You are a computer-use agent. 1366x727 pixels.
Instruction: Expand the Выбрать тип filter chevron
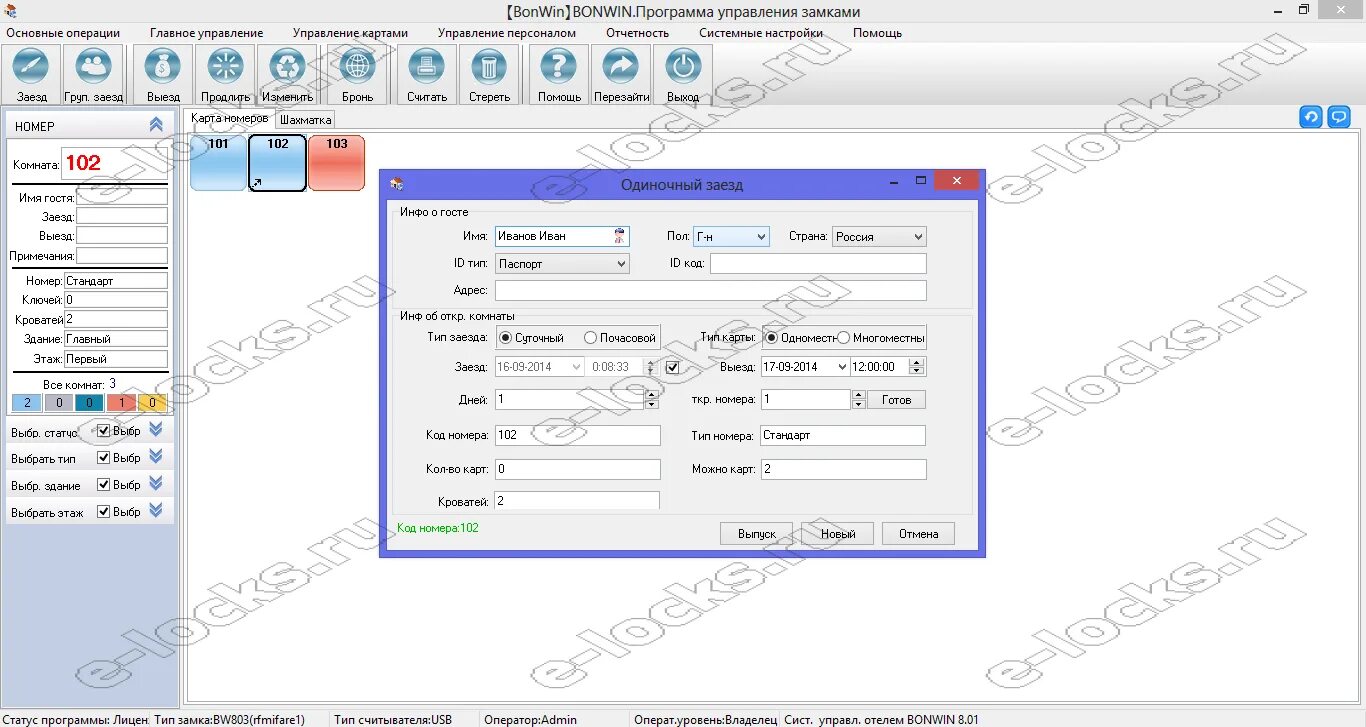point(155,456)
